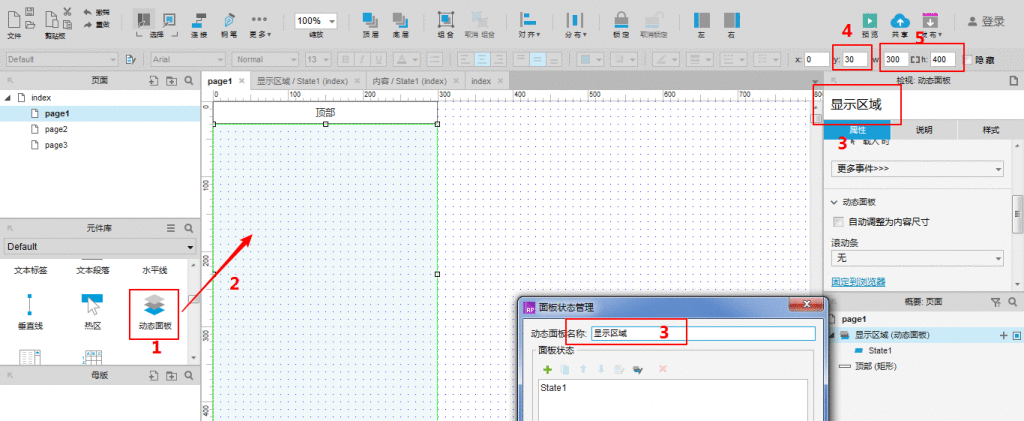
Task: Click the save disk icon in toolbar
Action: click(29, 11)
